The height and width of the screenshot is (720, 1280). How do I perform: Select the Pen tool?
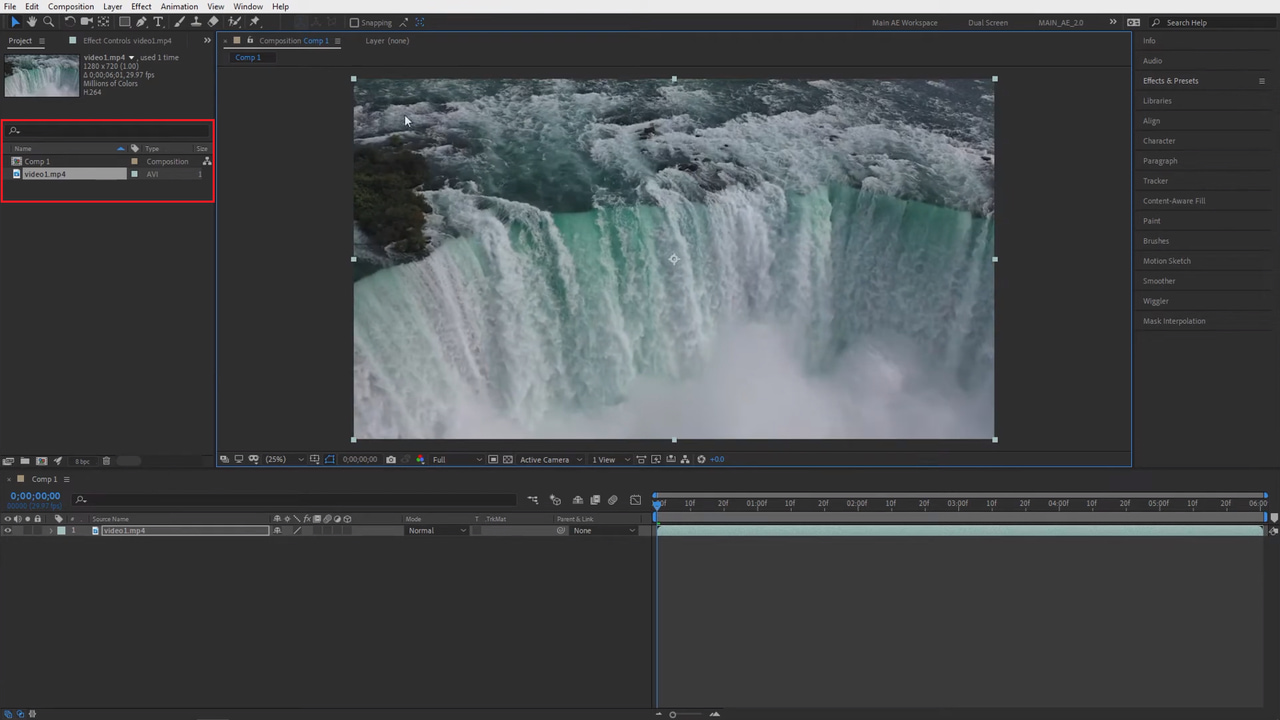point(142,22)
